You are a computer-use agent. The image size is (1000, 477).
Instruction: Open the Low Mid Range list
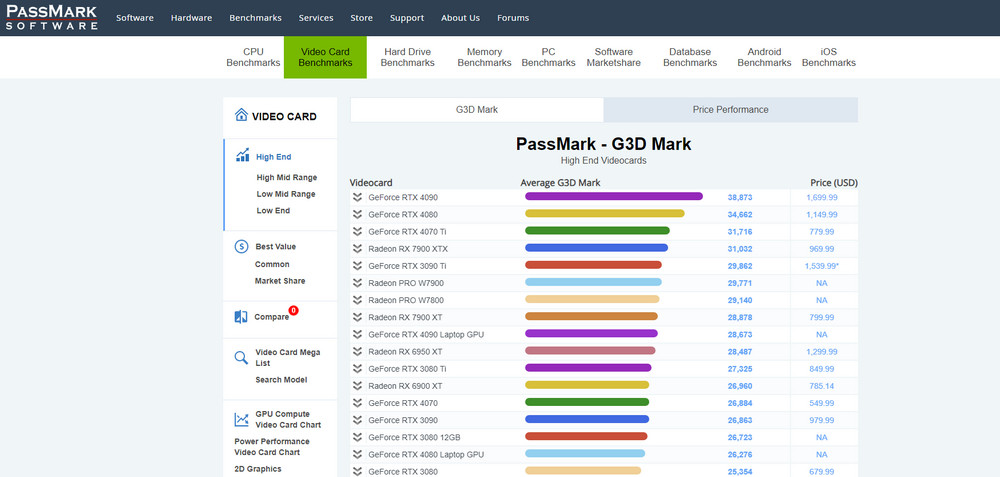286,194
